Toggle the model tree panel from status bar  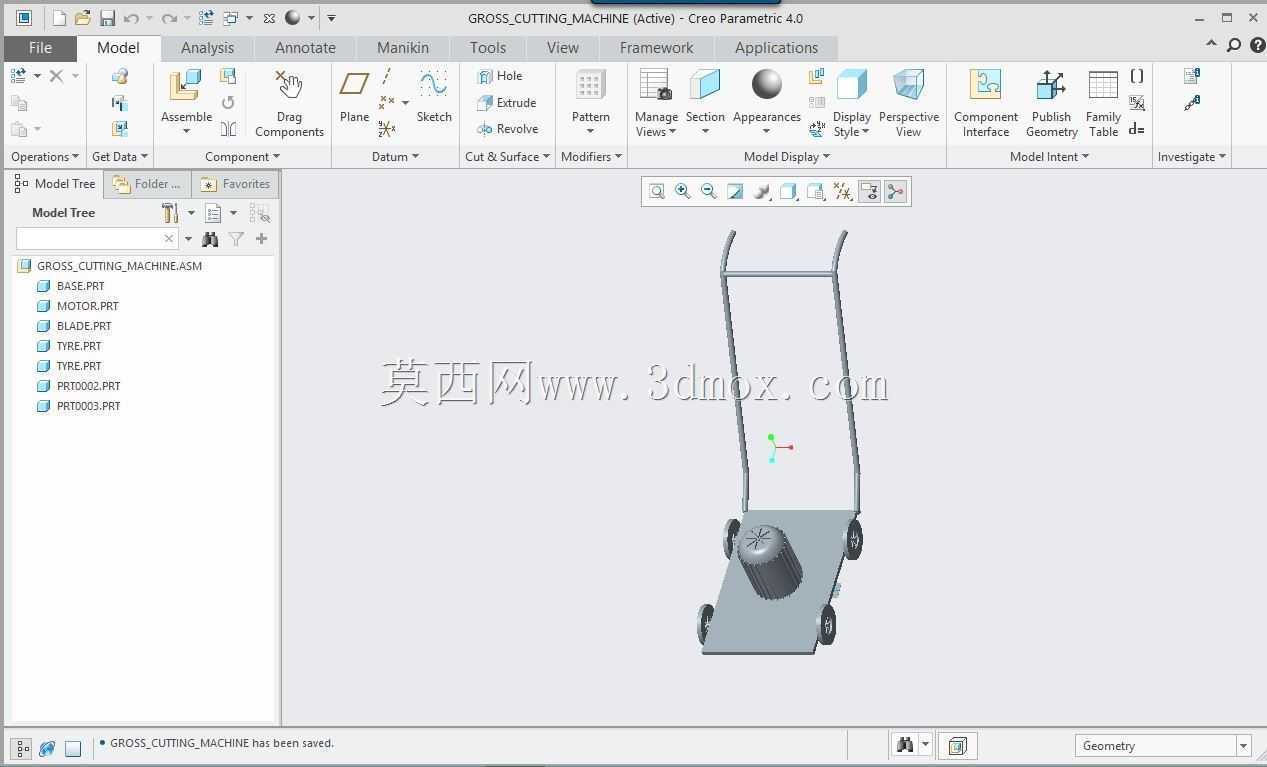tap(22, 748)
